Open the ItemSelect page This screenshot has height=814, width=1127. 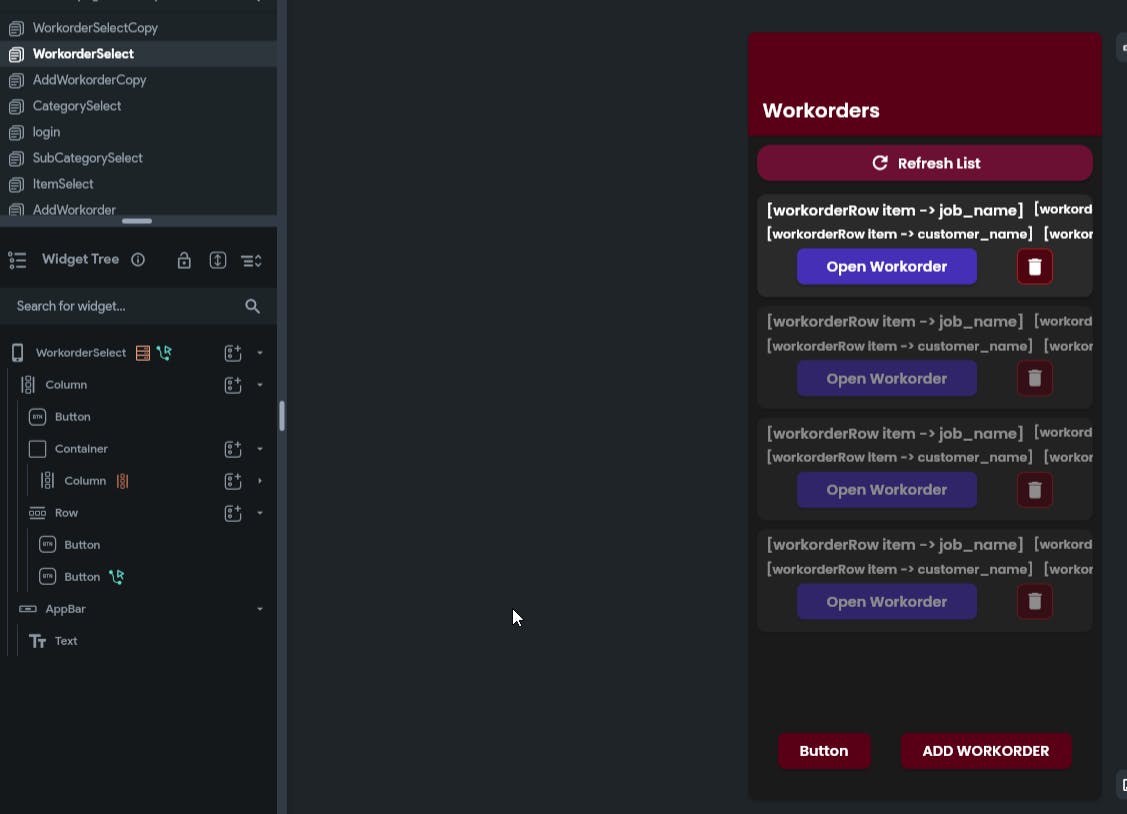pyautogui.click(x=63, y=184)
